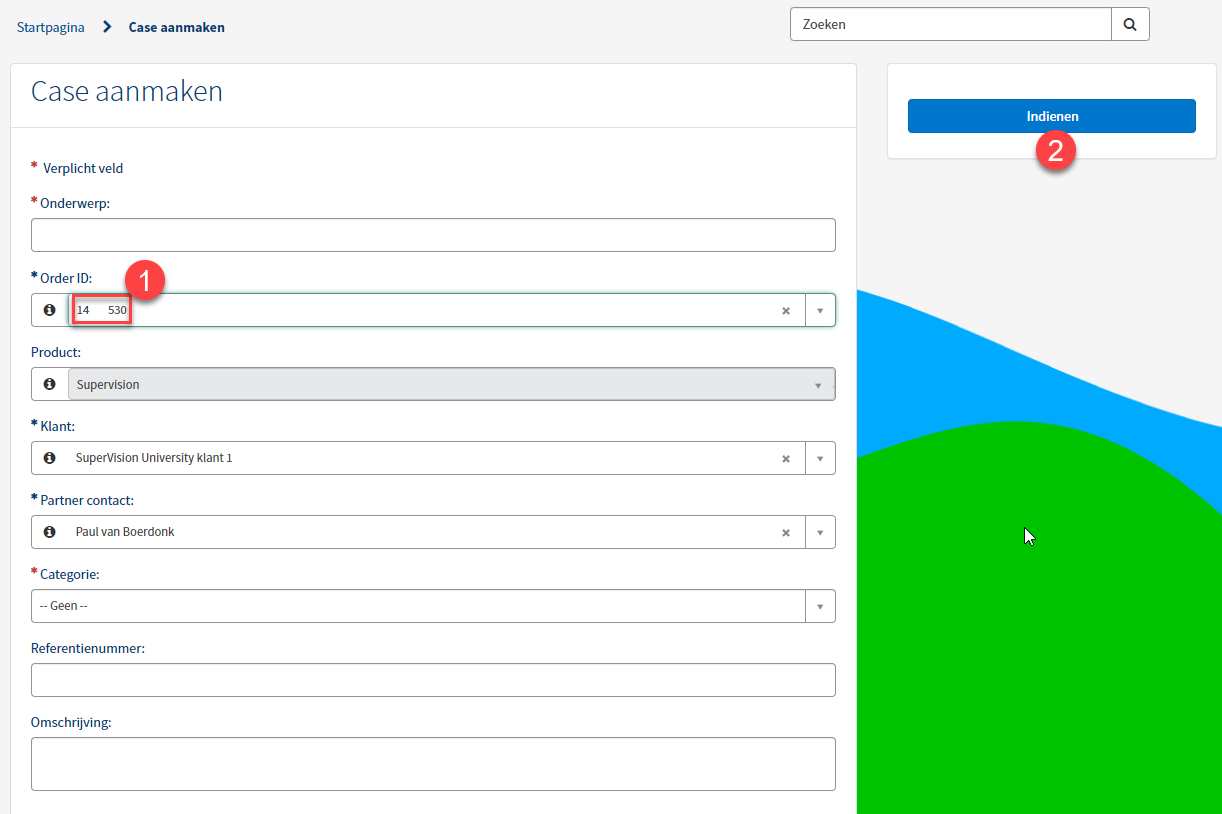Open the Categorie dropdown
Viewport: 1222px width, 814px height.
coord(433,606)
